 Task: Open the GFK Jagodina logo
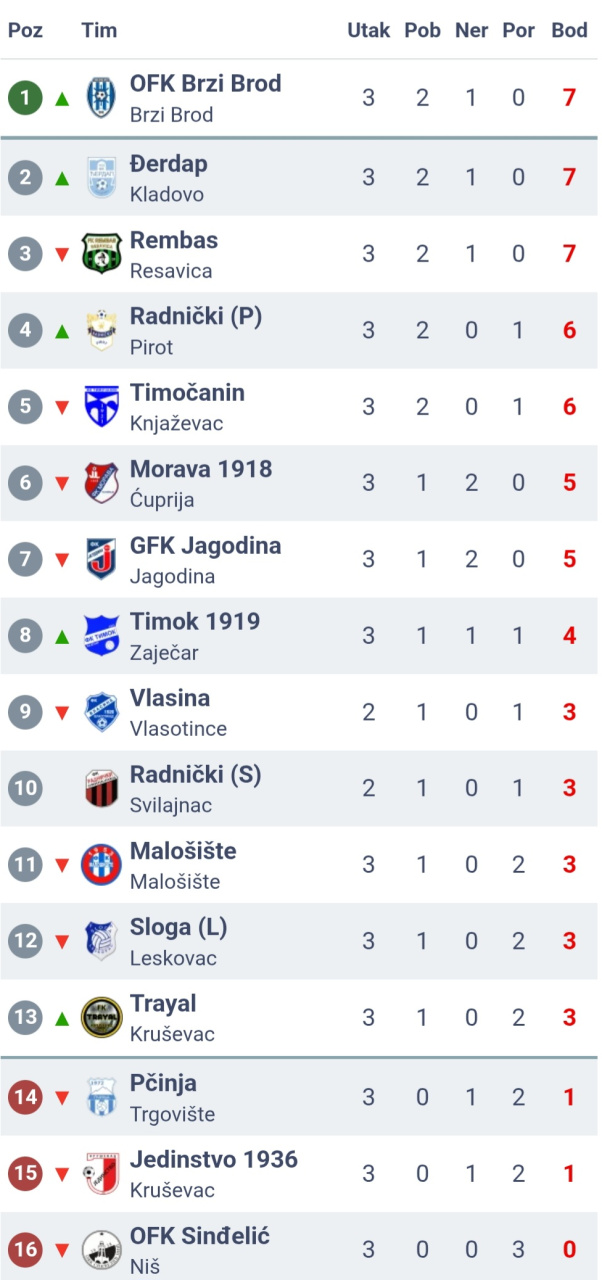pos(101,559)
